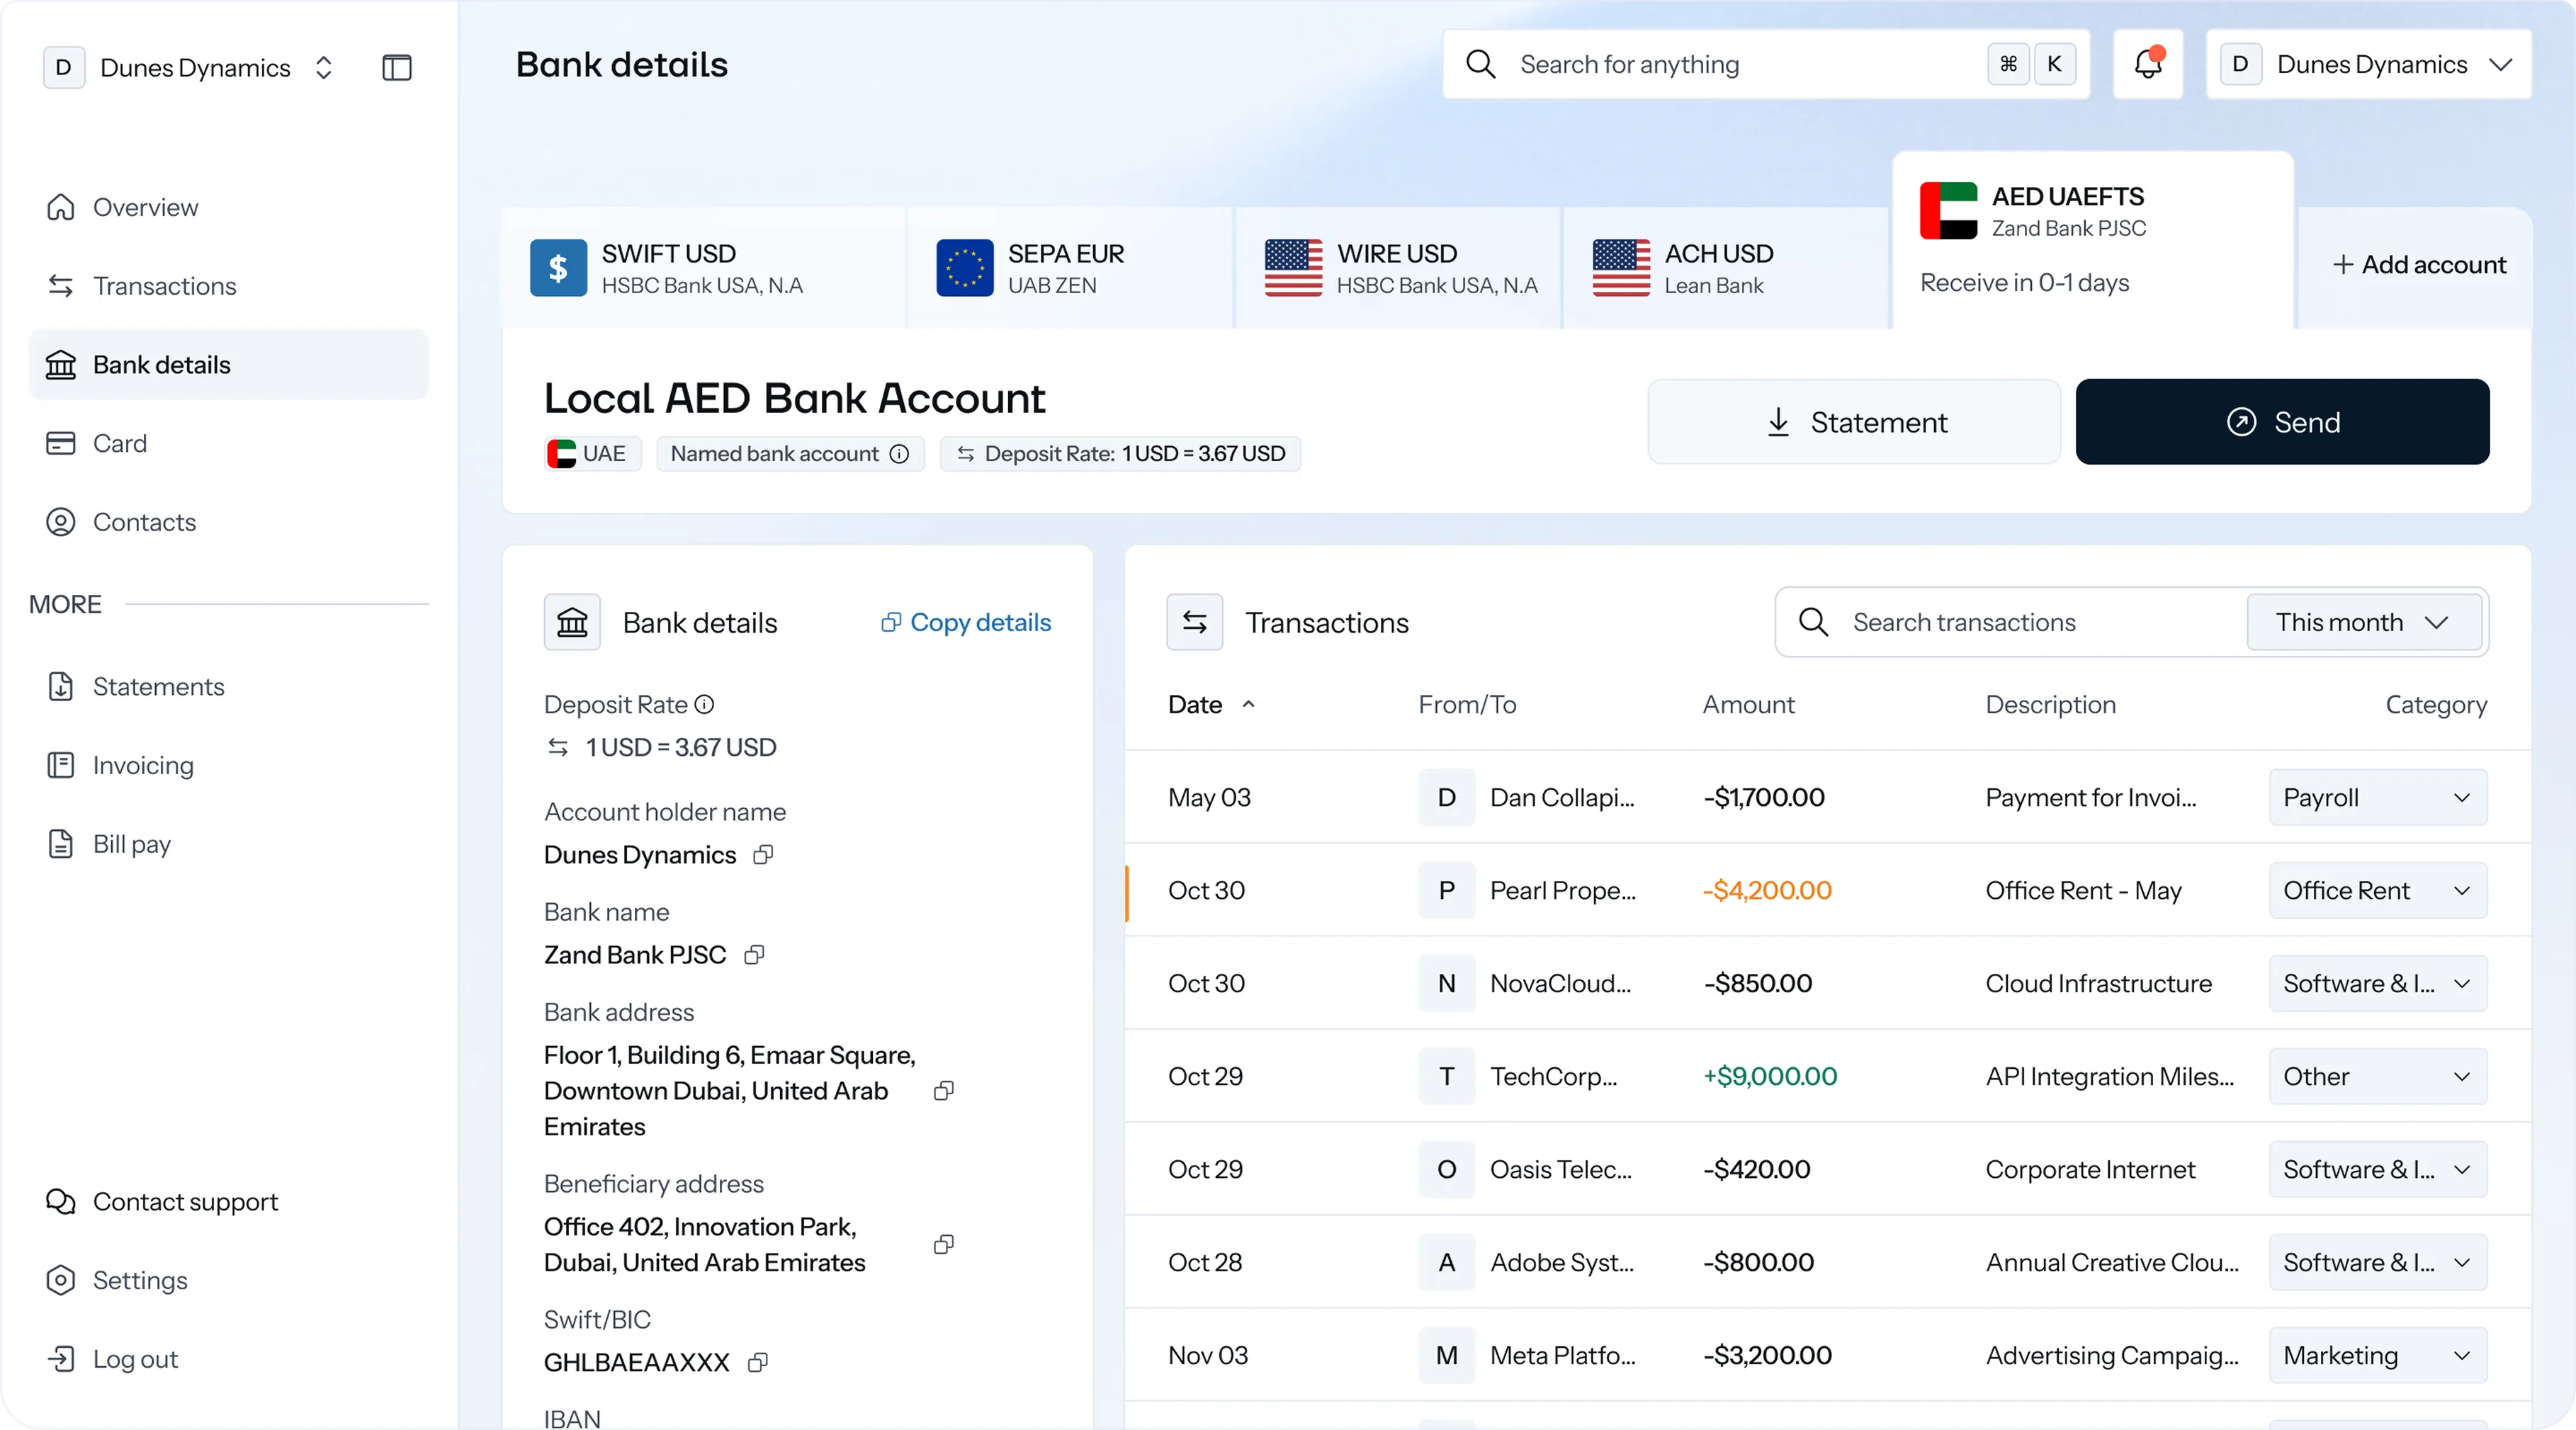Open the Office Rent category dropdown
The height and width of the screenshot is (1430, 2576).
pyautogui.click(x=2377, y=890)
